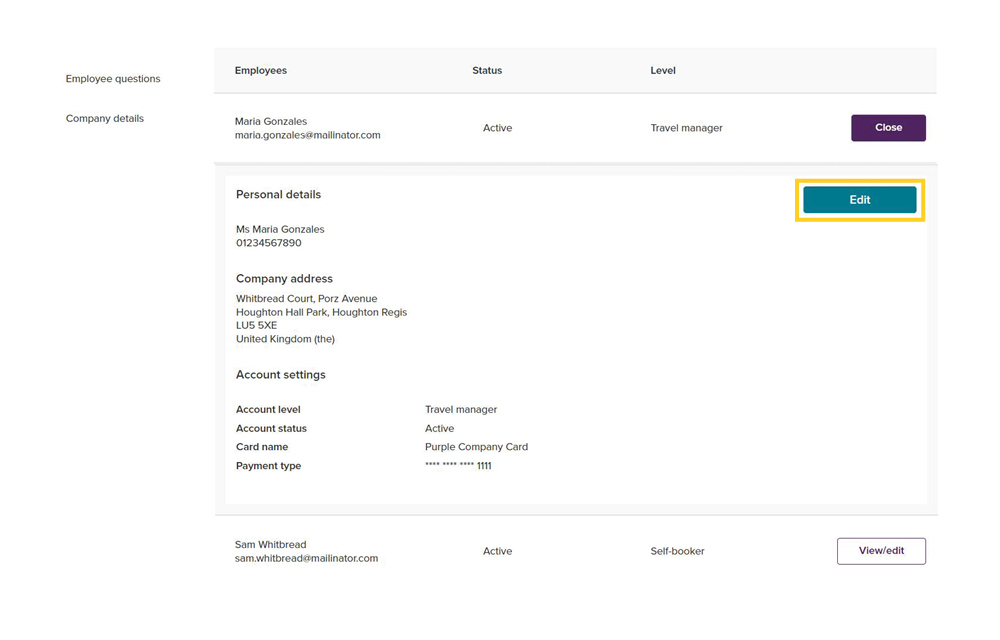Screen dimensions: 1000x640
Task: Click Whitbread Court, Porz Avenue line
Action: [306, 298]
